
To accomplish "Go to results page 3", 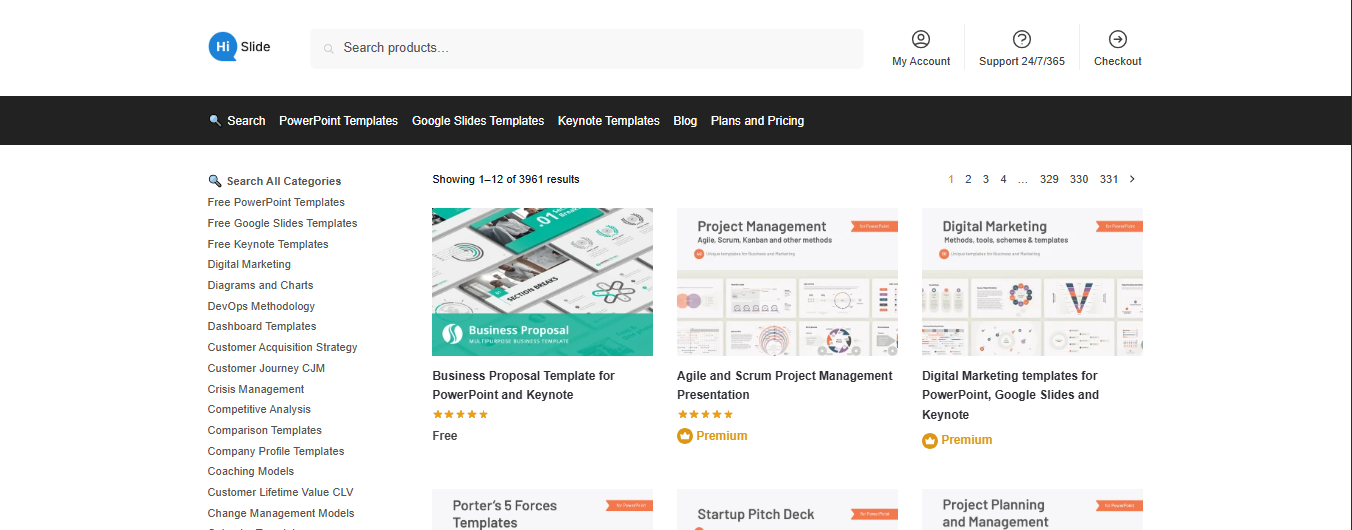I will 986,179.
